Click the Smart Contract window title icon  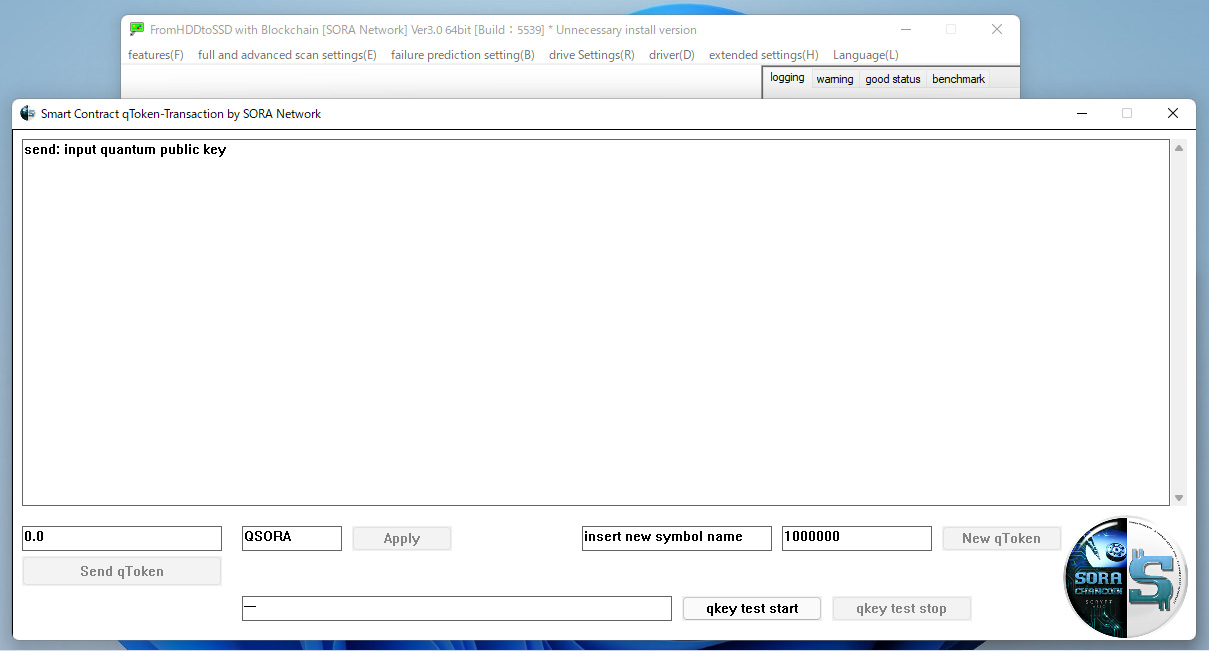coord(28,113)
